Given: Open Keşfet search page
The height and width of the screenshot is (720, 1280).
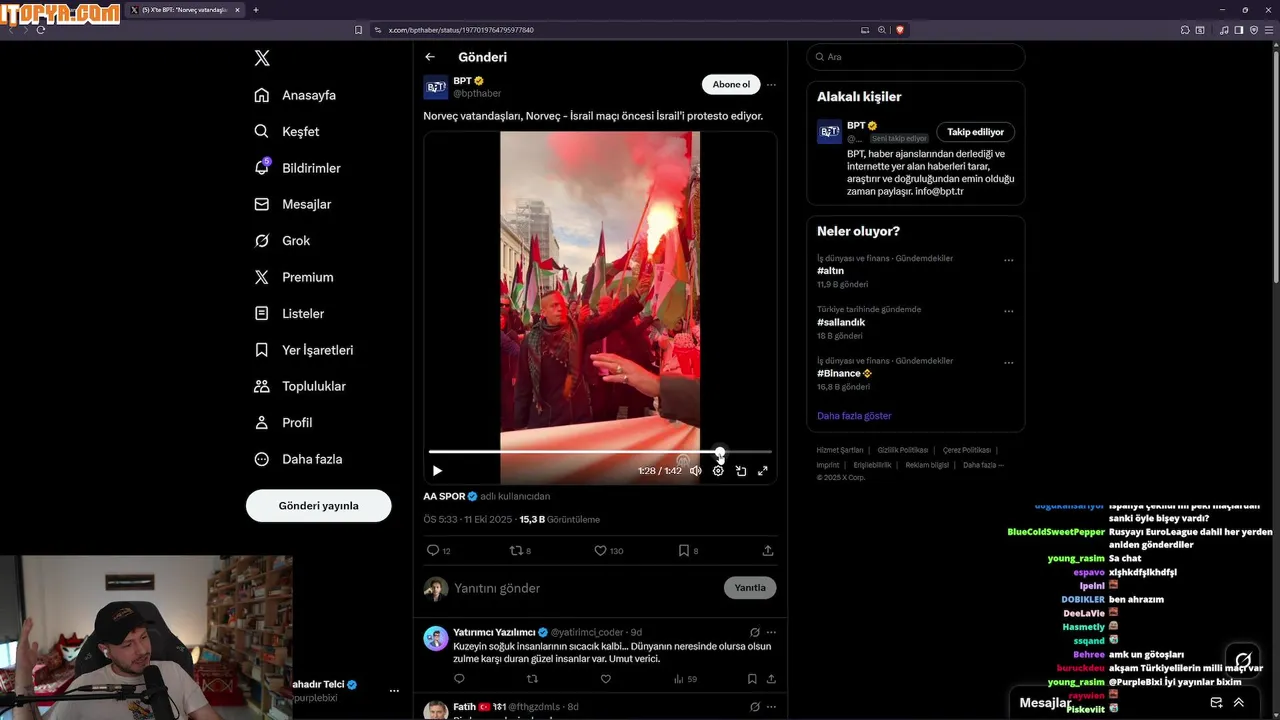Looking at the screenshot, I should coord(287,131).
